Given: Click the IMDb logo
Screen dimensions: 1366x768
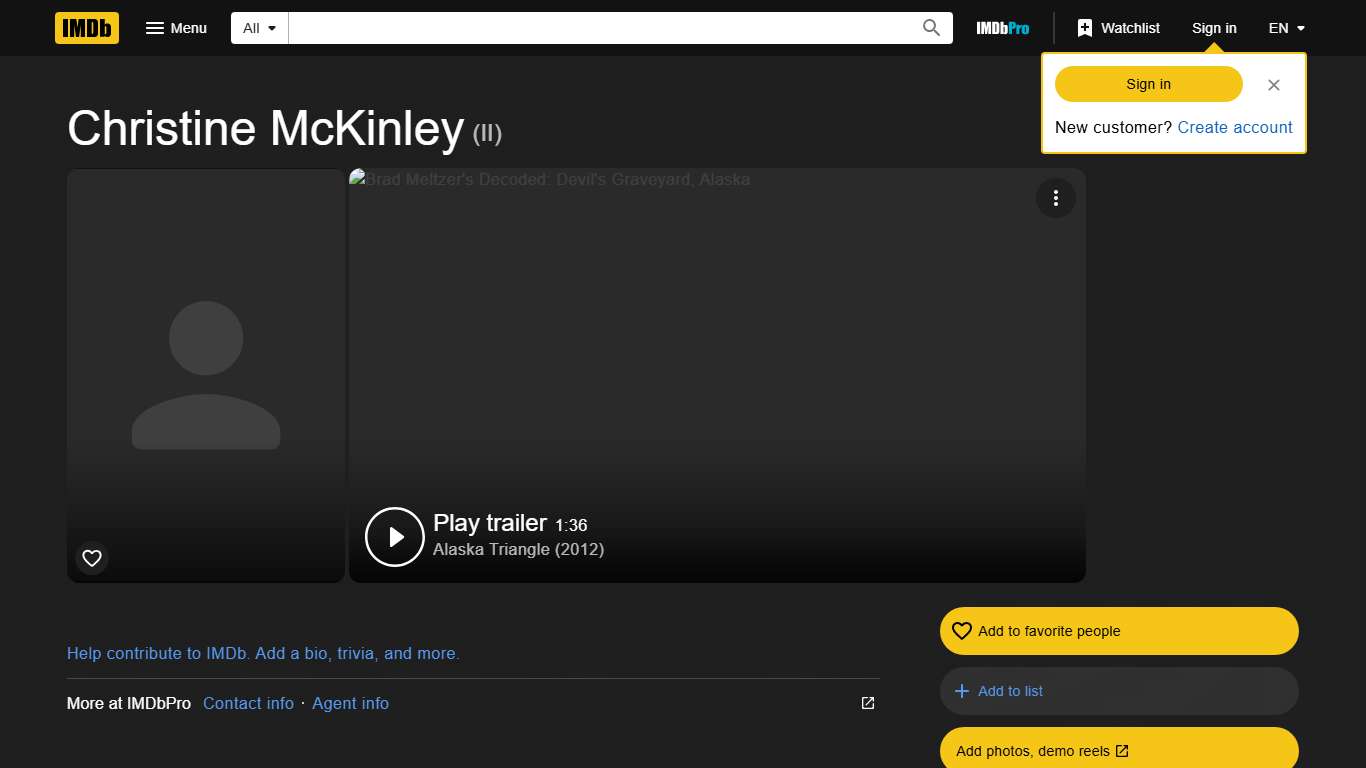Looking at the screenshot, I should (x=86, y=28).
